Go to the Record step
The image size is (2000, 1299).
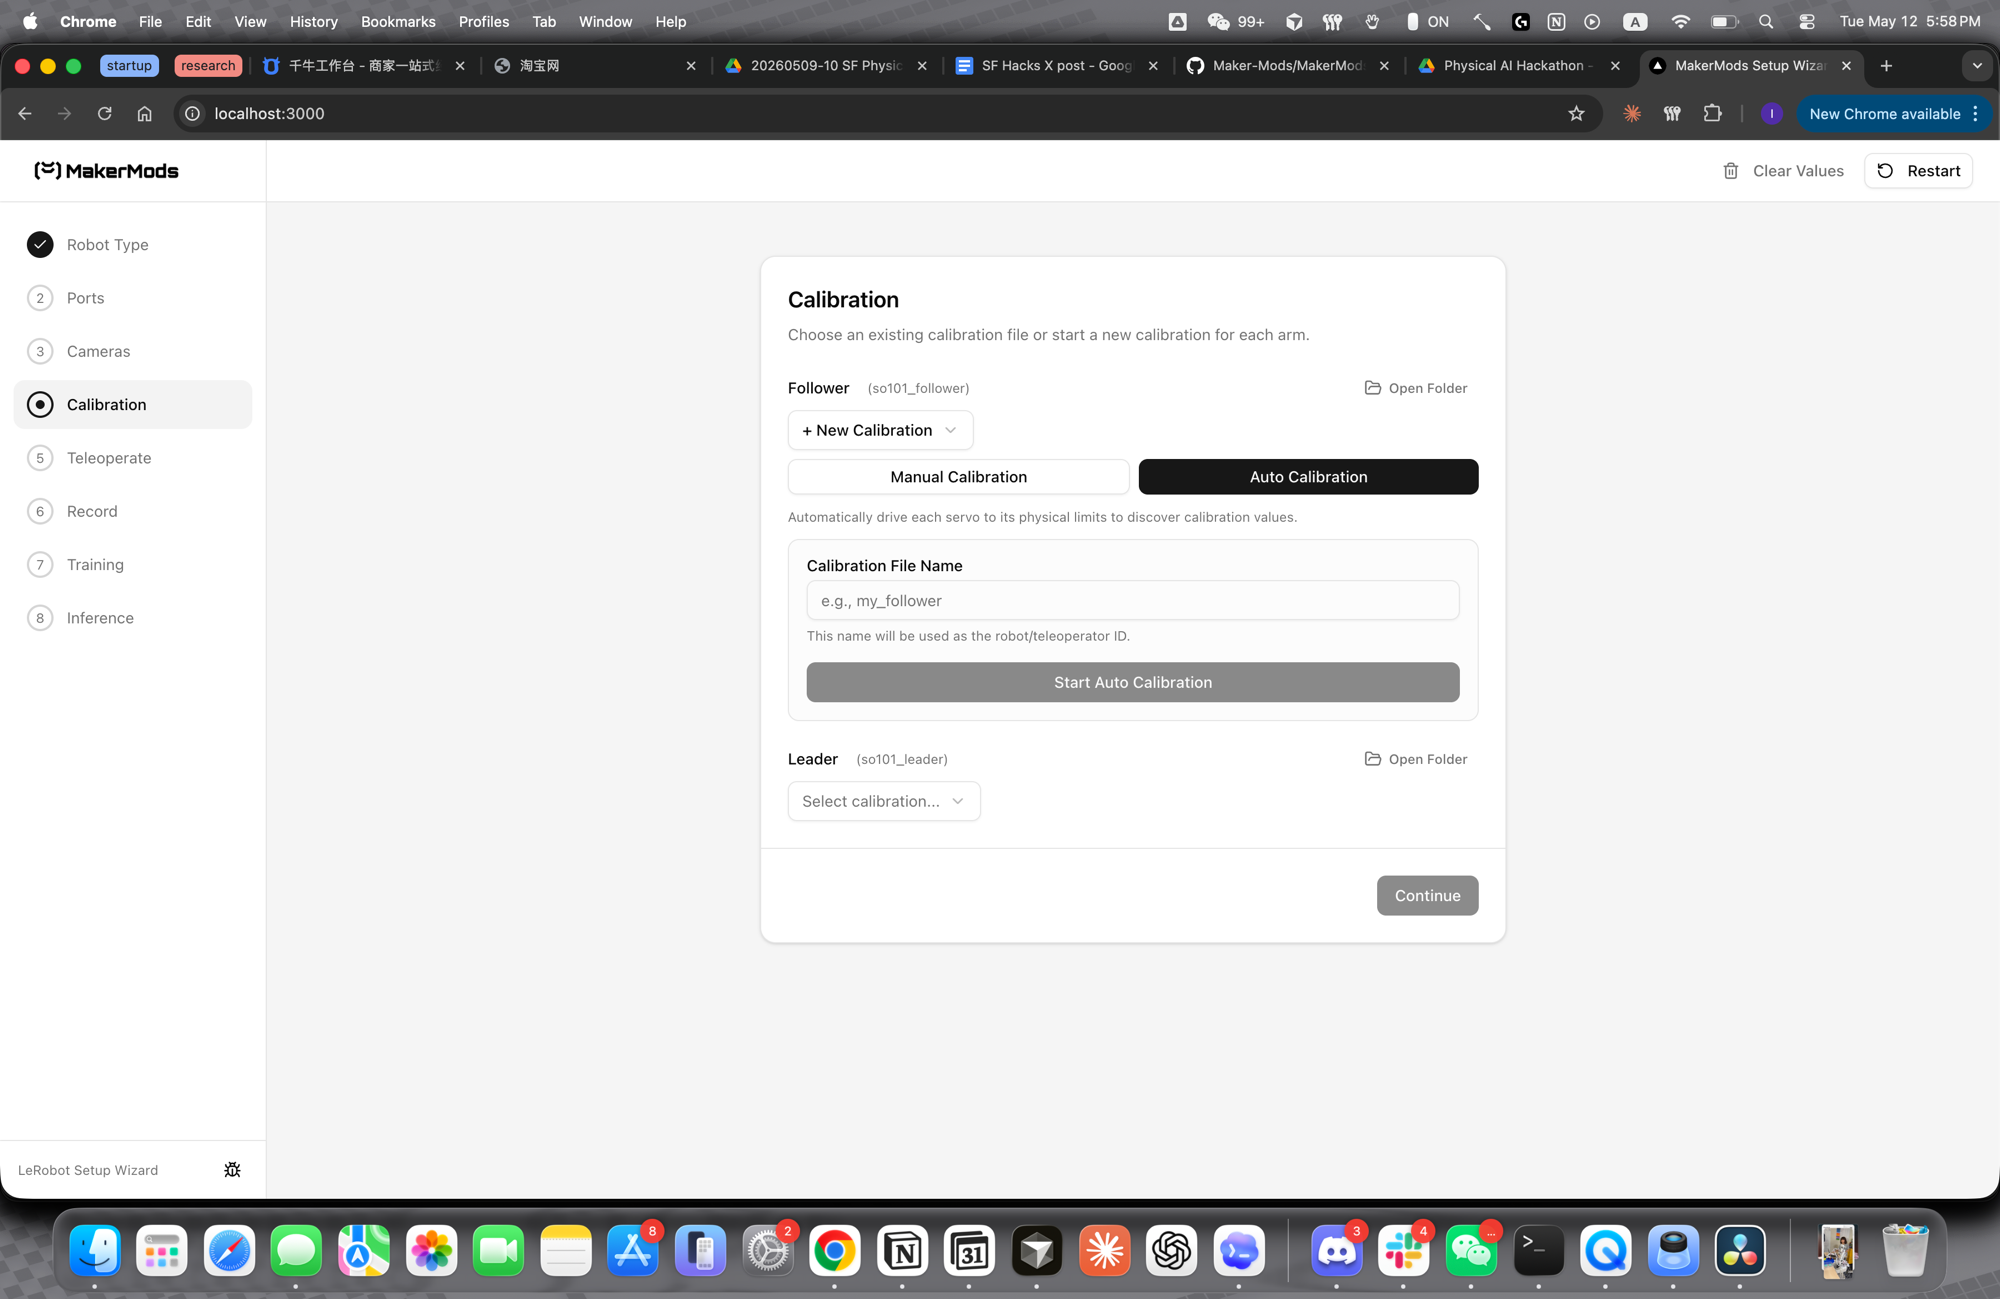(132, 511)
